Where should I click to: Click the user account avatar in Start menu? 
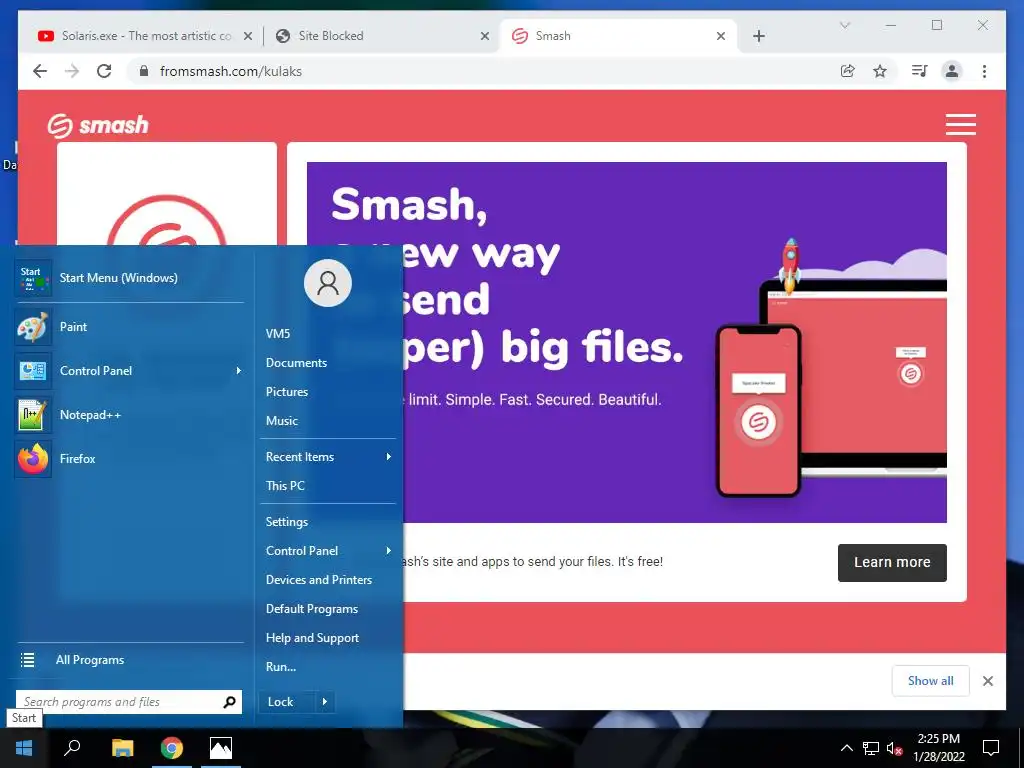click(328, 283)
